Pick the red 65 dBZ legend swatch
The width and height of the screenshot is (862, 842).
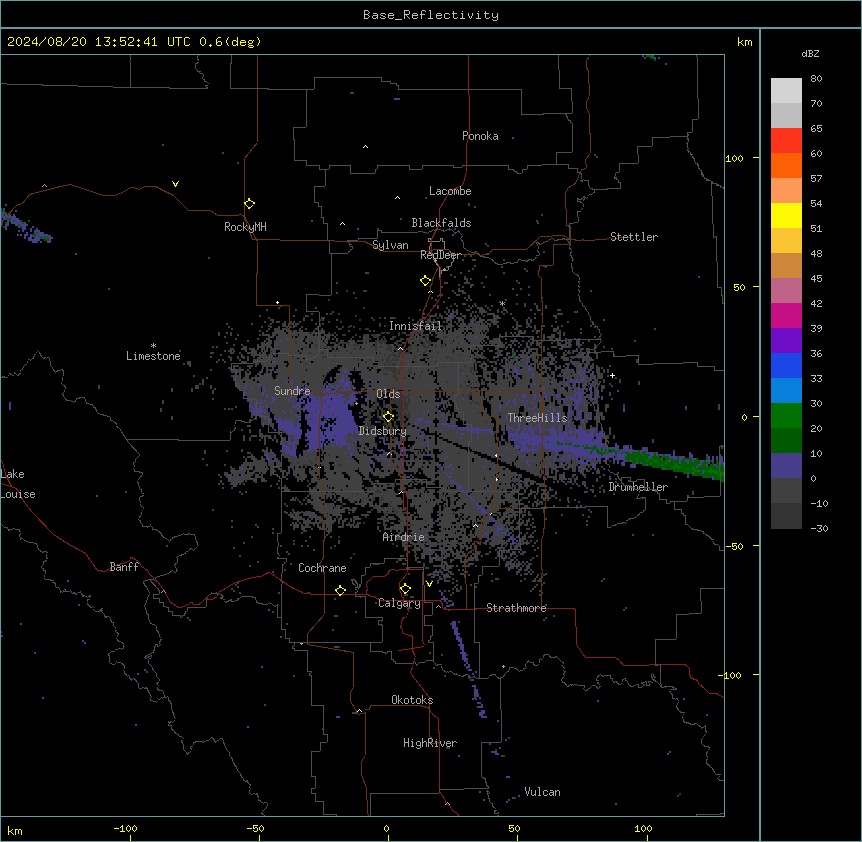(786, 140)
